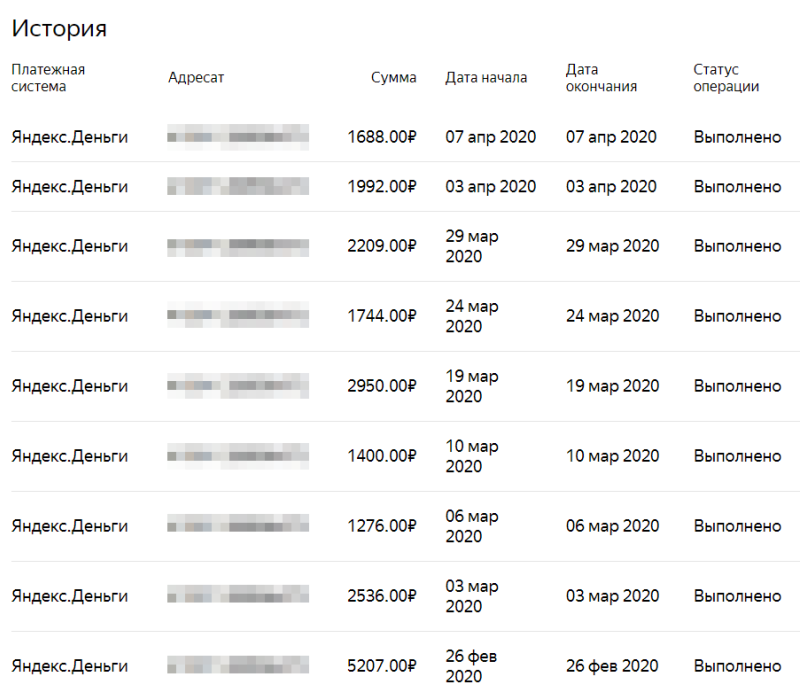Select the 24 мар 2020 start date
Image resolution: width=800 pixels, height=700 pixels.
pos(472,316)
